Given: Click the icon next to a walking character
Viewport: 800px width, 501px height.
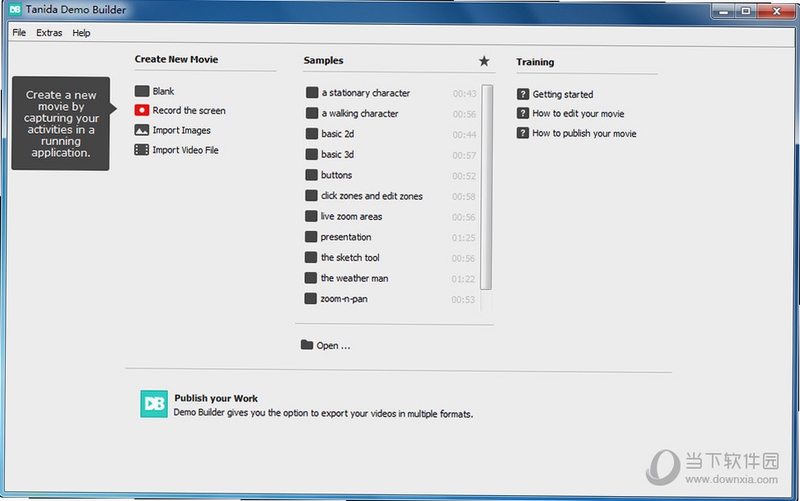Looking at the screenshot, I should [x=312, y=113].
